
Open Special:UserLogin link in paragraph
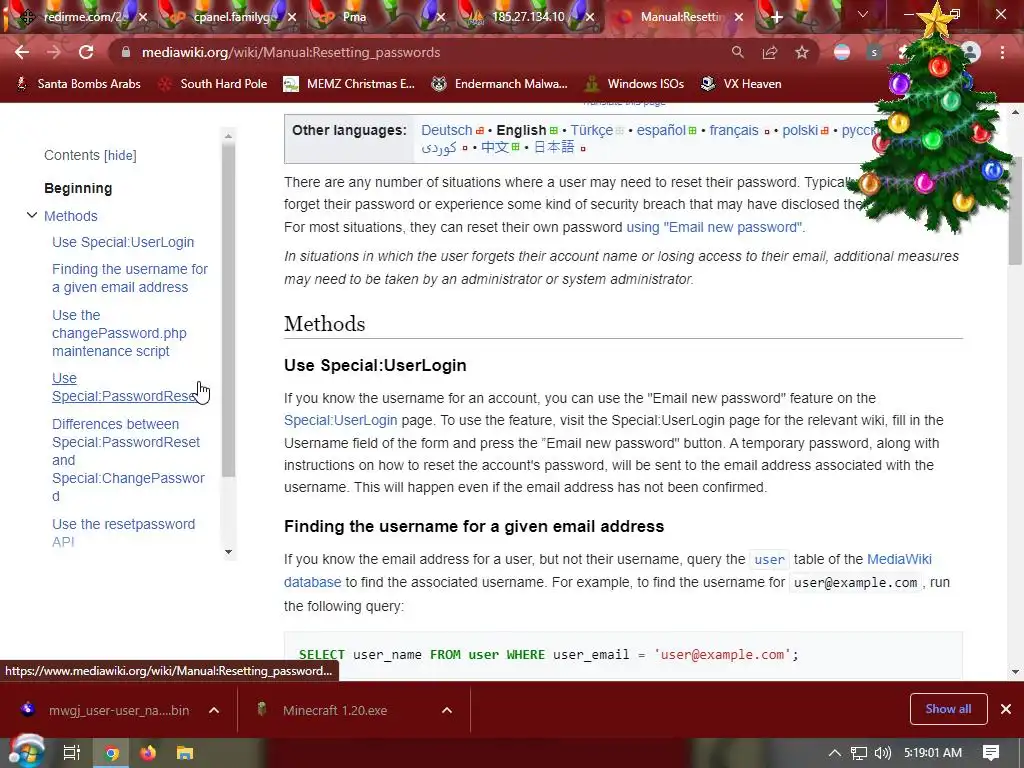tap(340, 421)
